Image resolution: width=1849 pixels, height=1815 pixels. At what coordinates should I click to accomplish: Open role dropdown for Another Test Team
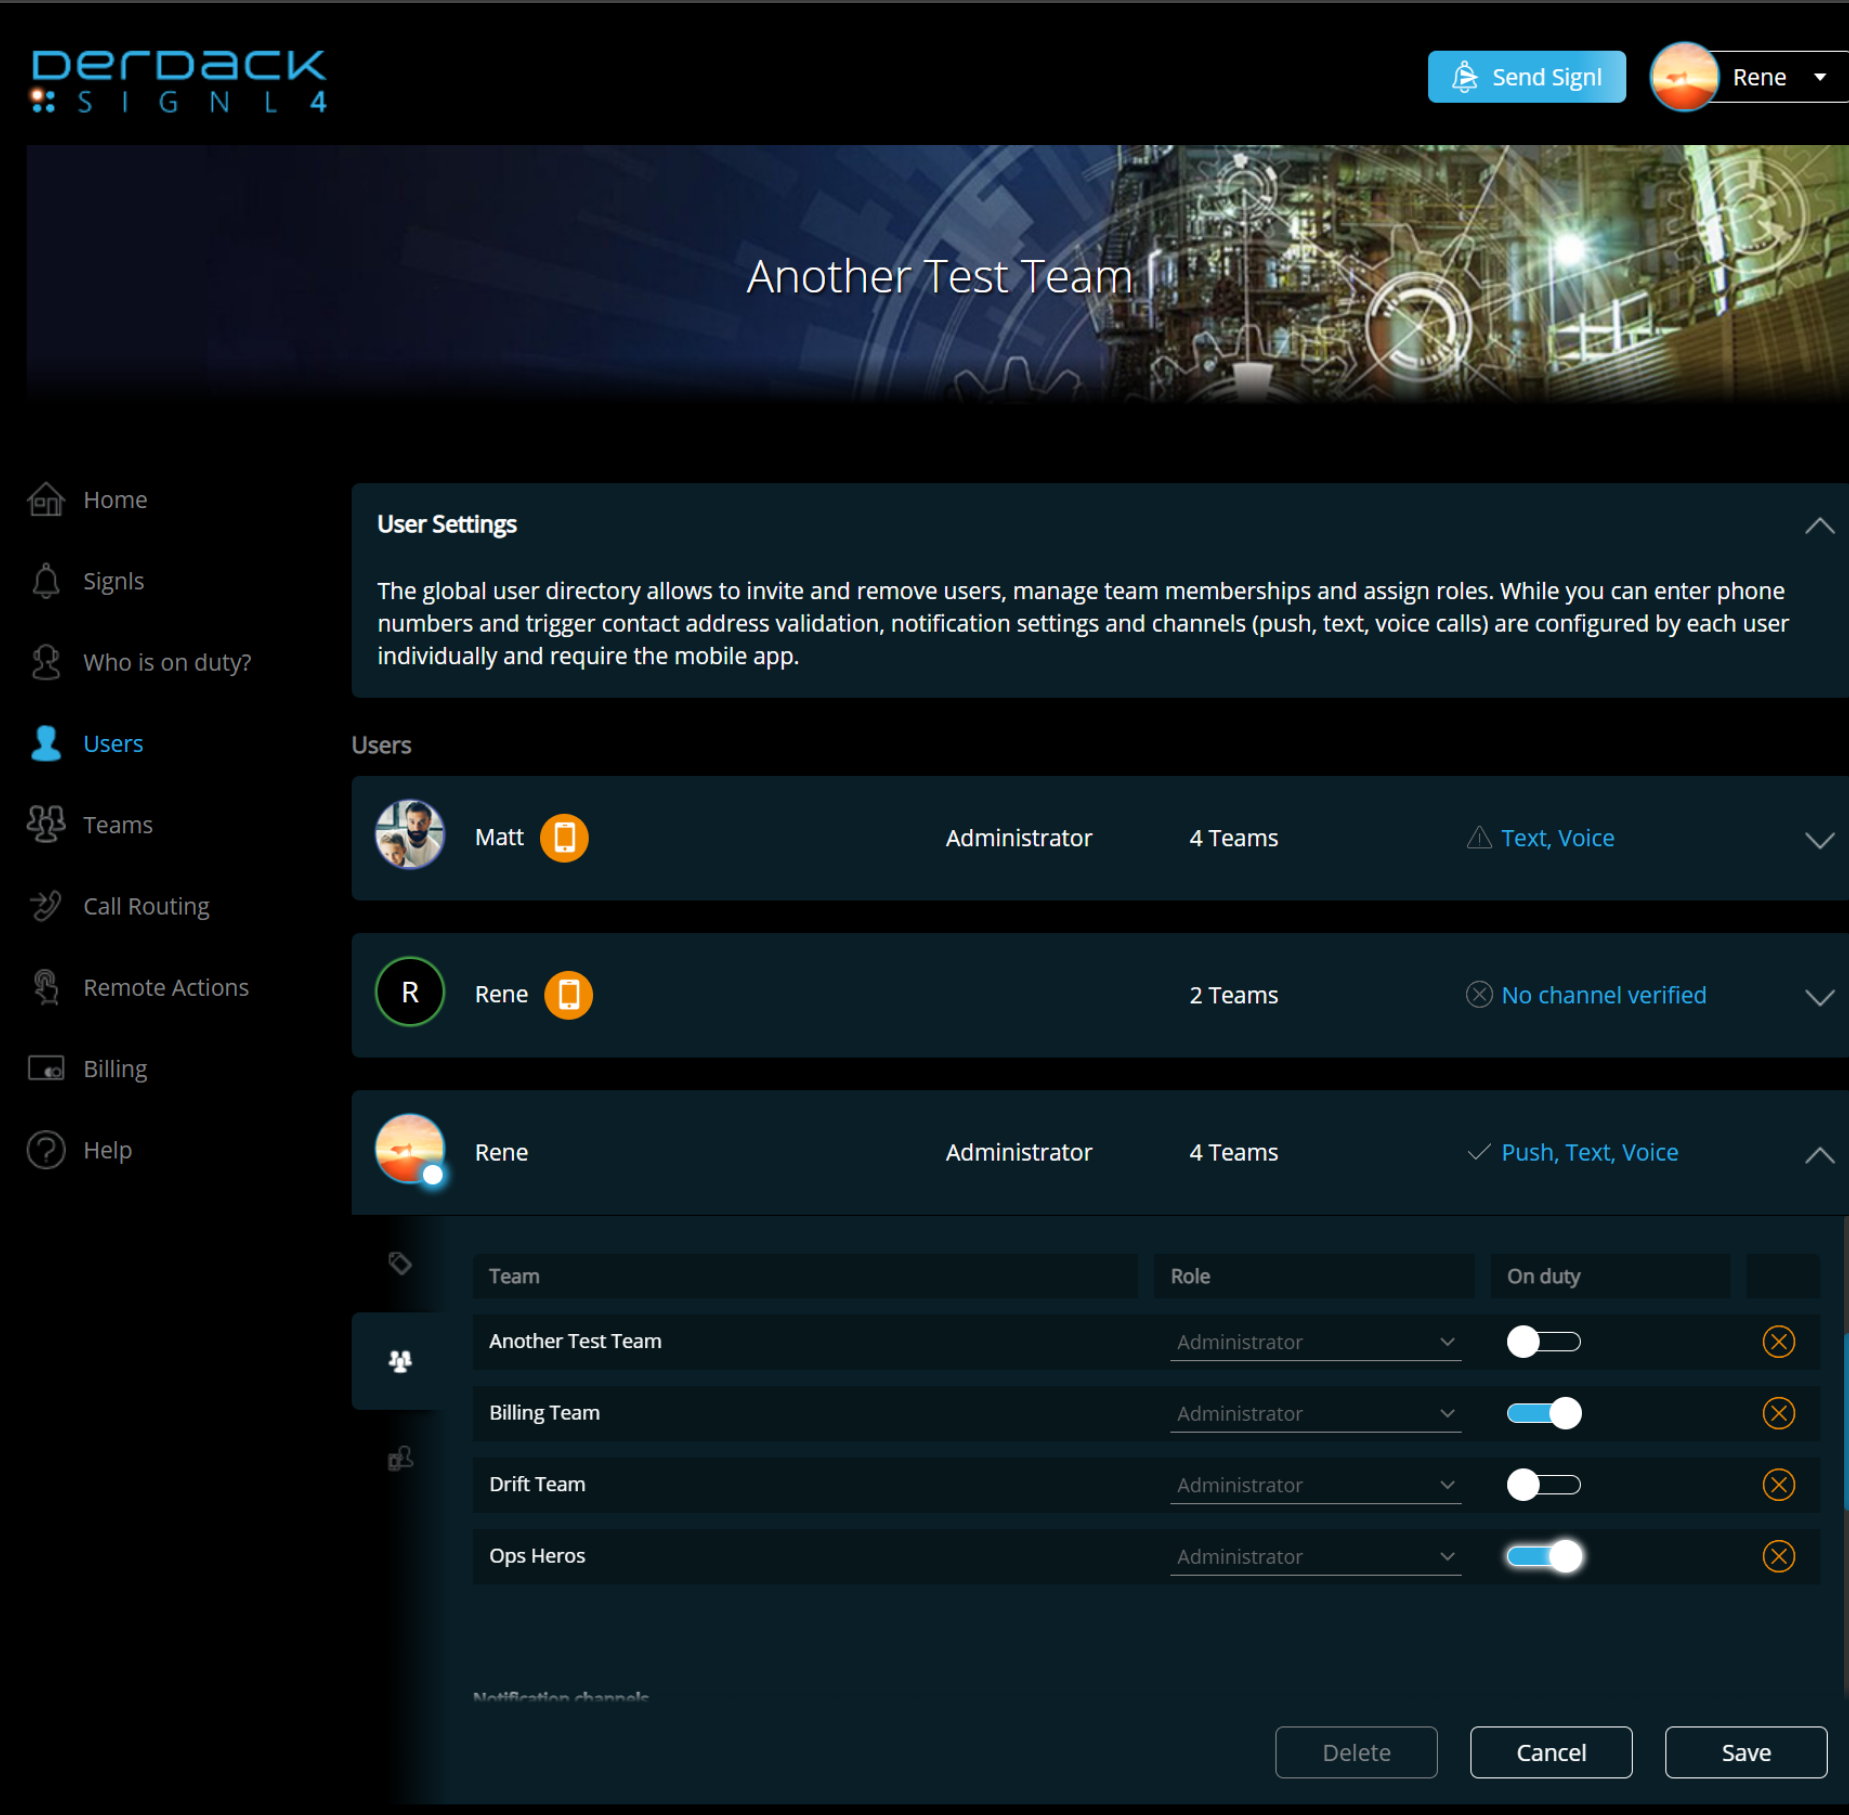point(1315,1342)
